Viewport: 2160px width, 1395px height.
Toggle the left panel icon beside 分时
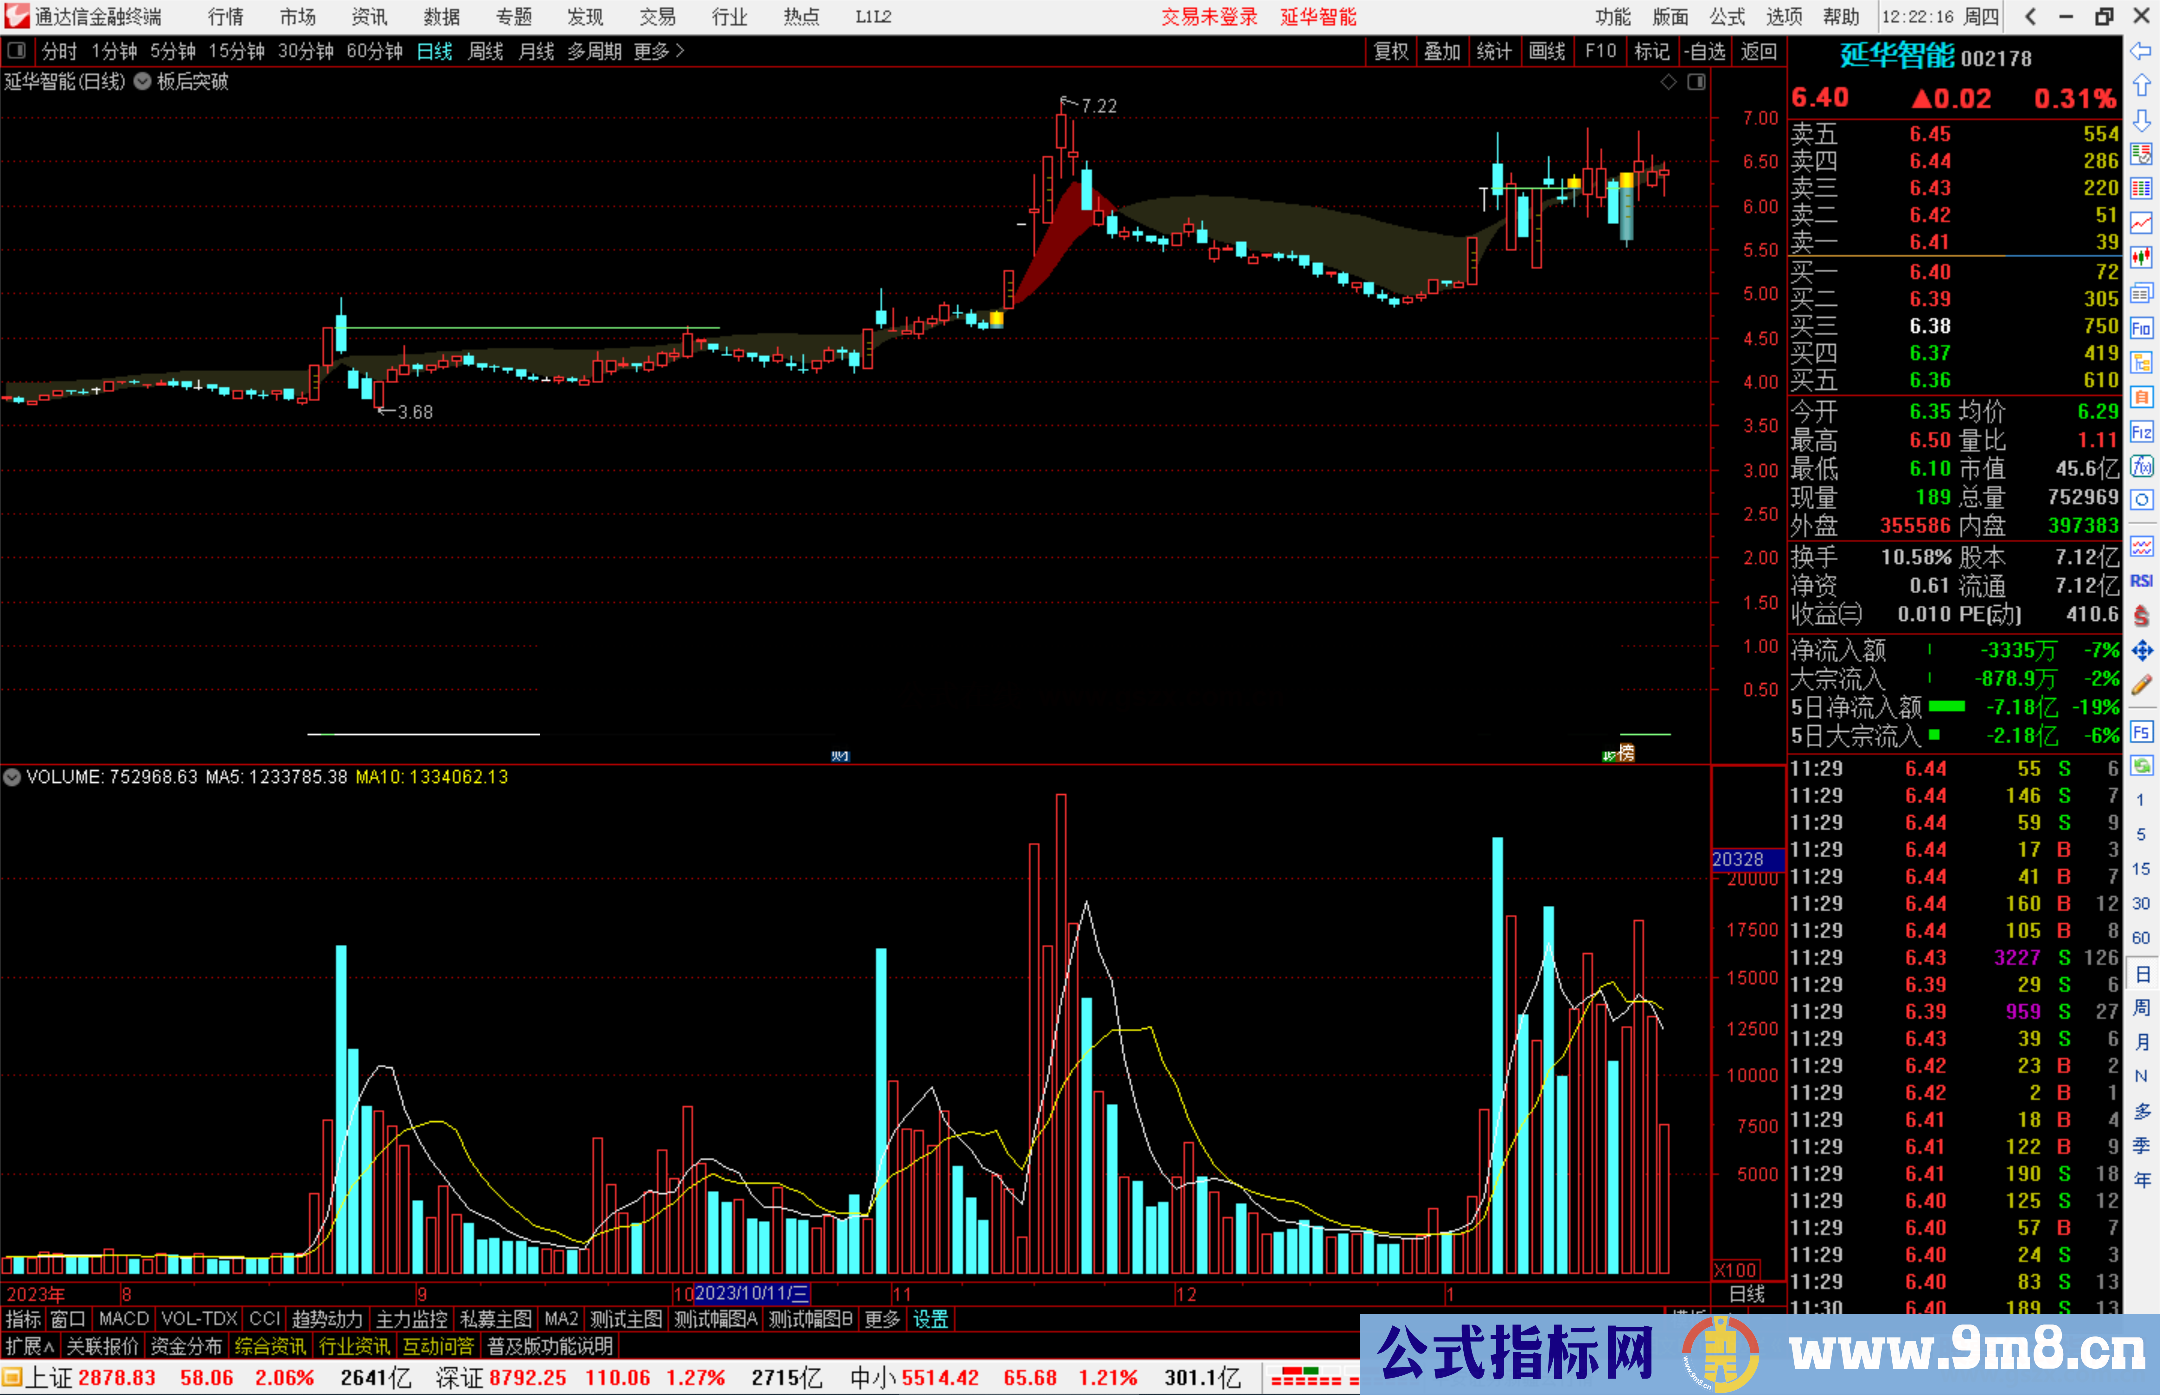17,51
